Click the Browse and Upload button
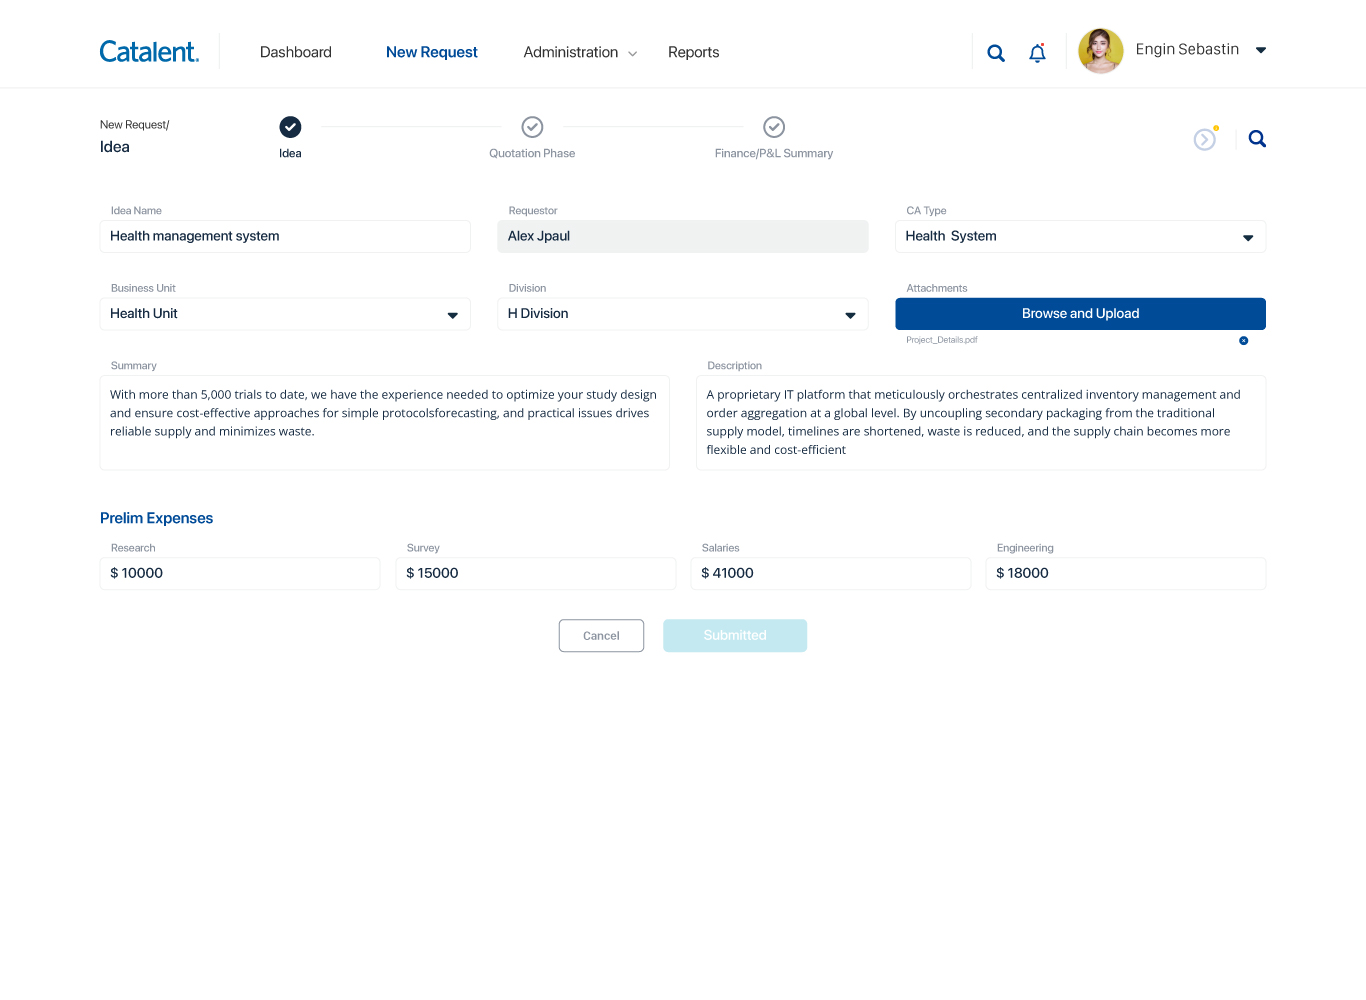 (1080, 314)
